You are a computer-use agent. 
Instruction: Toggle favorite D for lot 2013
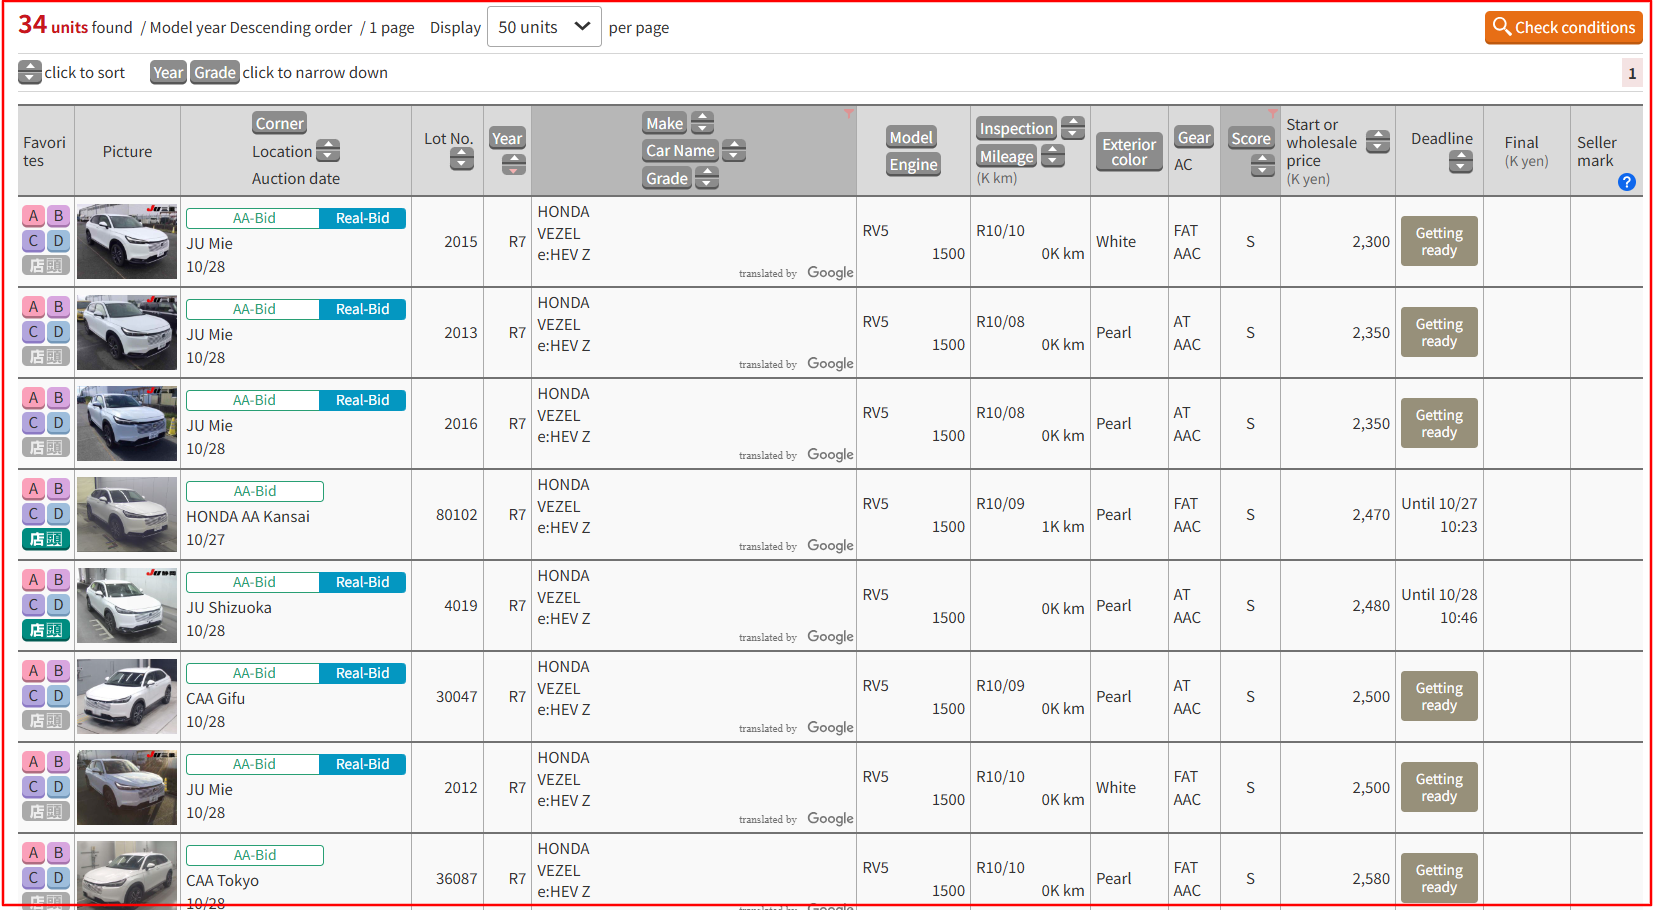(59, 332)
